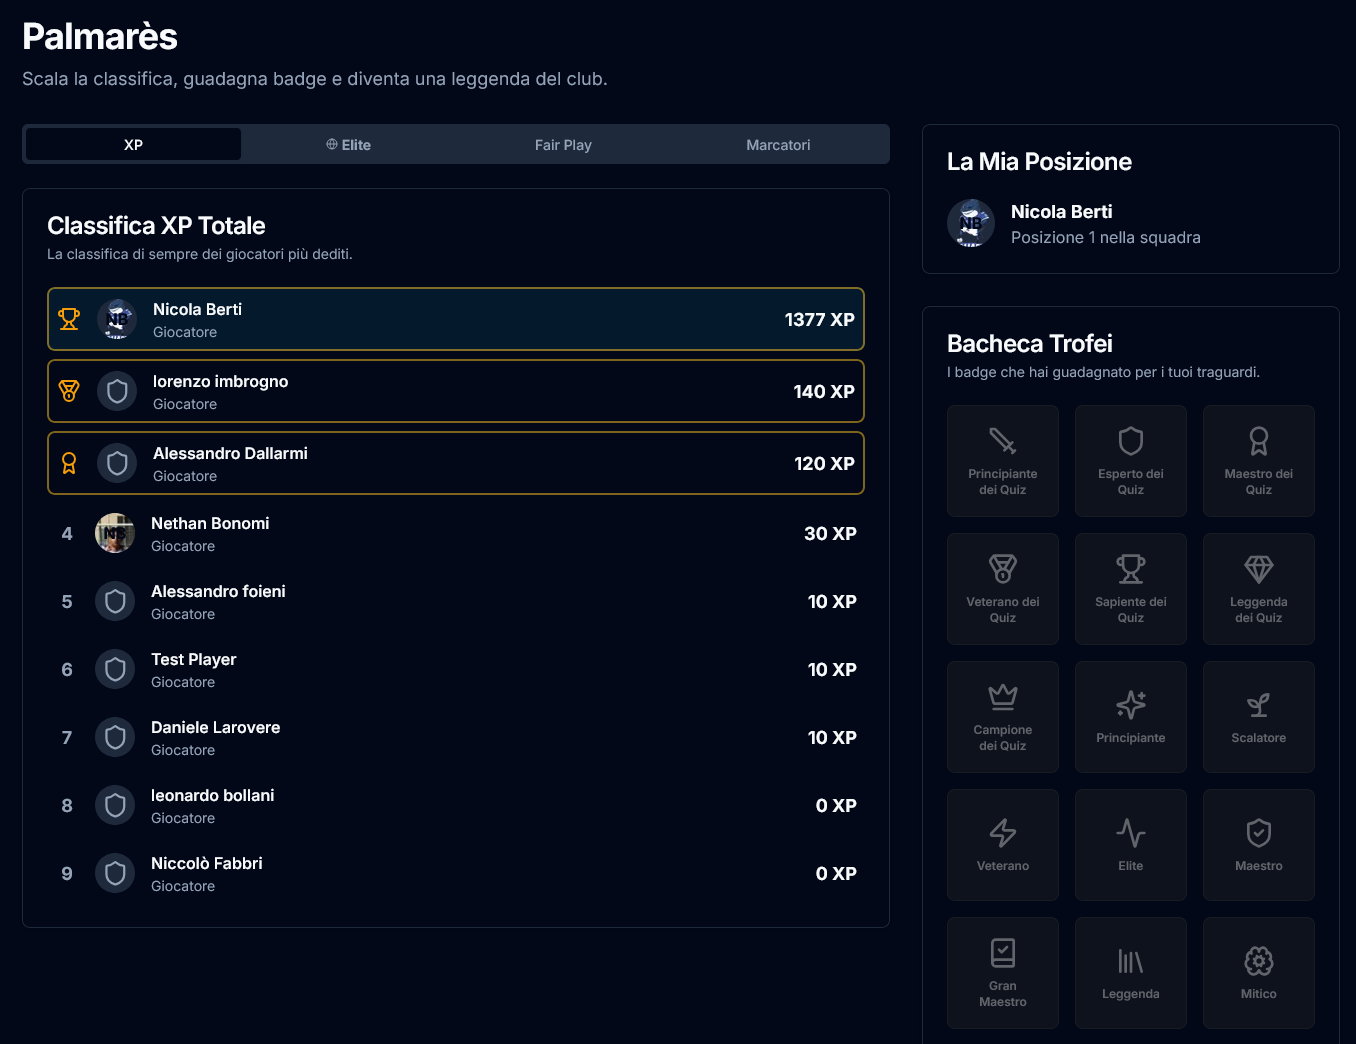The image size is (1356, 1044).
Task: Click the gold trophy icon for first place
Action: click(69, 319)
